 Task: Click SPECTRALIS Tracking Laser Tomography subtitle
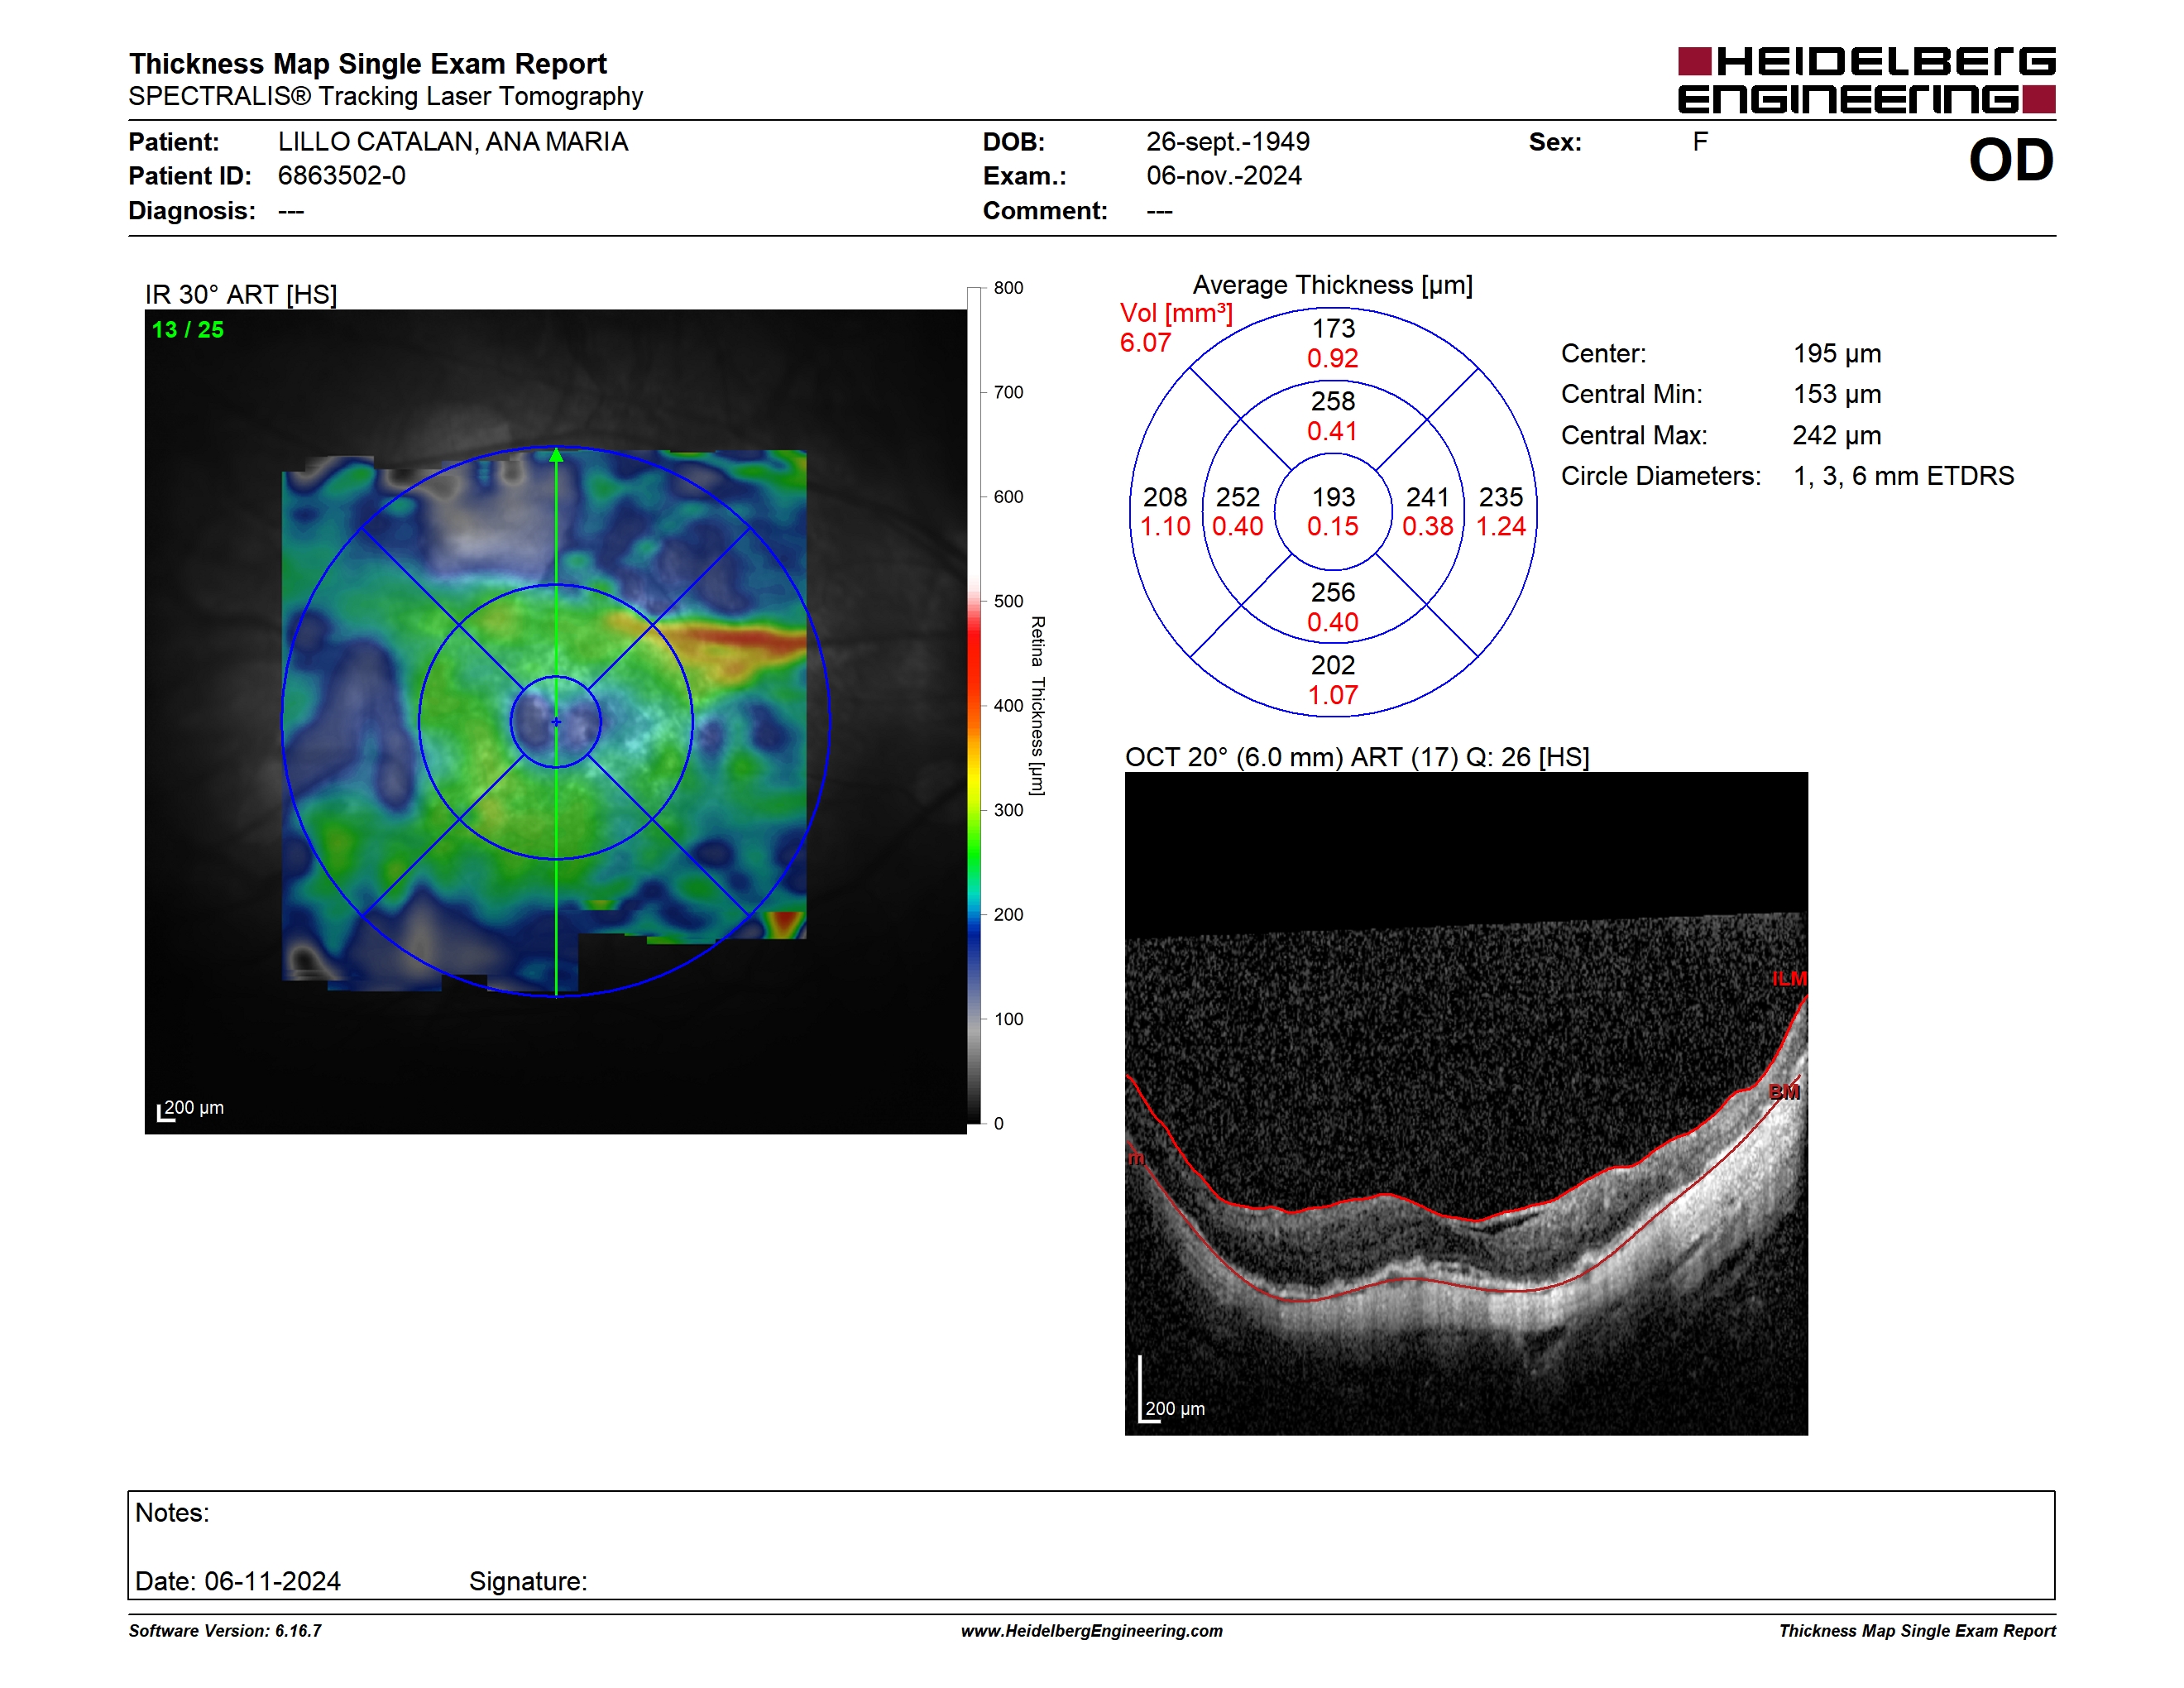386,97
